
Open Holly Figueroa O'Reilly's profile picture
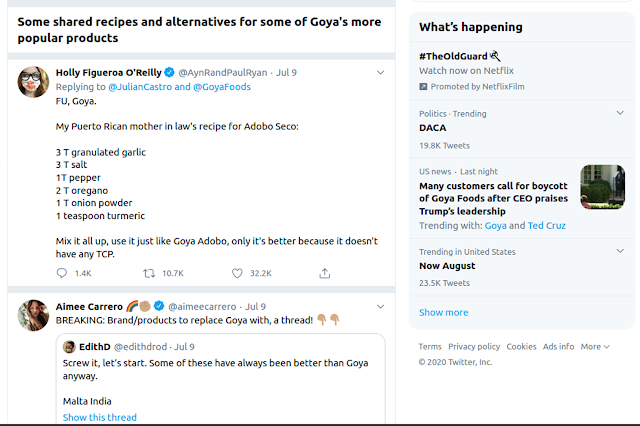(x=34, y=81)
